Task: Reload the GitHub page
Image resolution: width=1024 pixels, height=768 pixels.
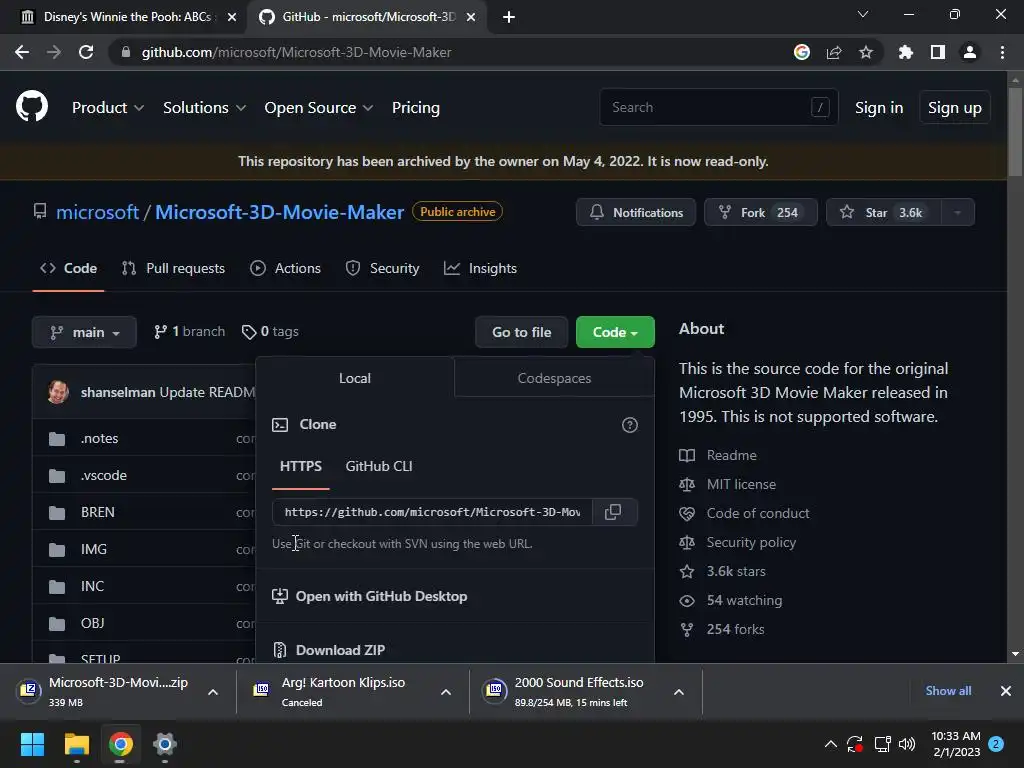Action: [x=86, y=52]
